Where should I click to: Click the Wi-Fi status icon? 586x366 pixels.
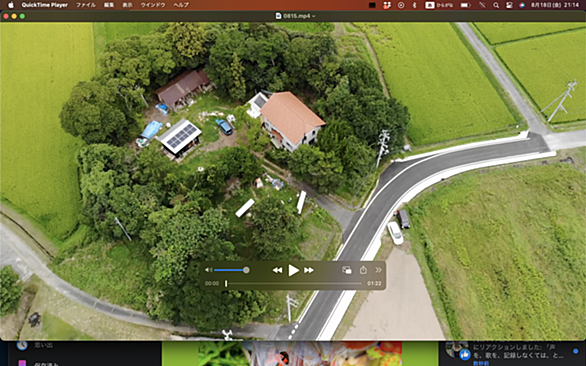click(482, 5)
